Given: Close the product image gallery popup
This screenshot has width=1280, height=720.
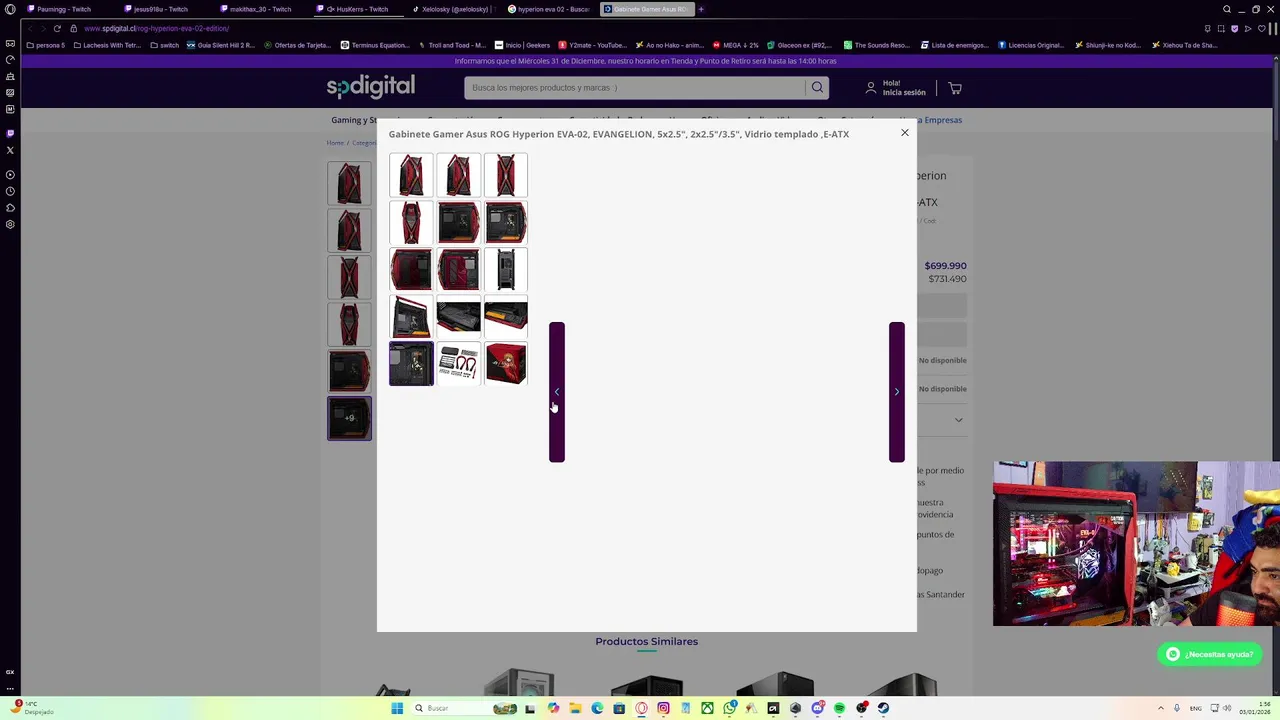Looking at the screenshot, I should pos(905,132).
